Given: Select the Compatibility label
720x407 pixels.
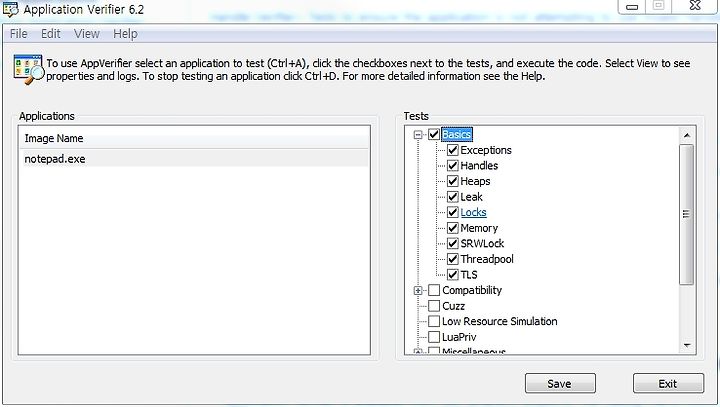Looking at the screenshot, I should 472,290.
